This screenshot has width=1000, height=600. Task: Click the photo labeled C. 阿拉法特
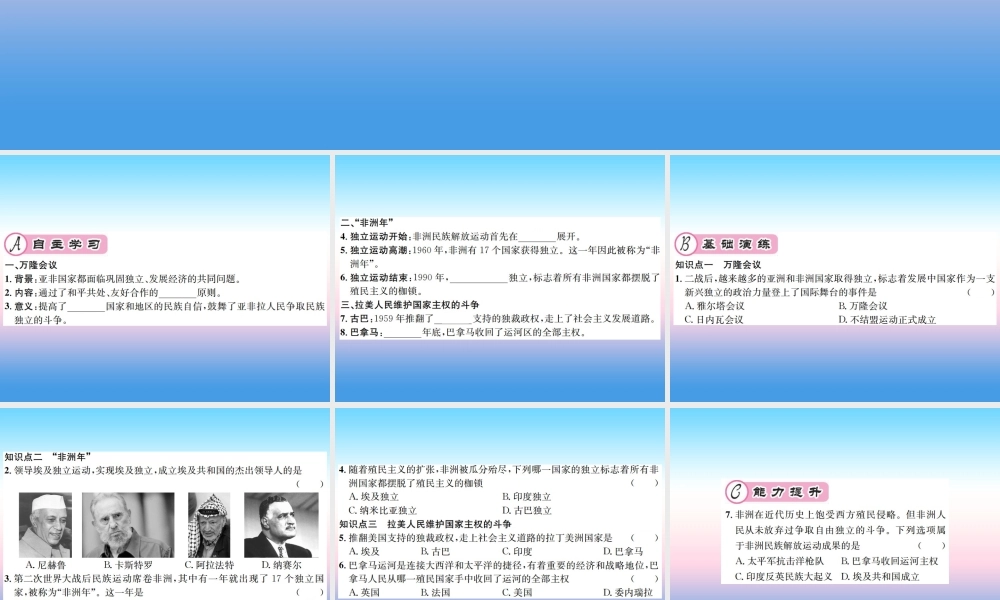tap(209, 525)
